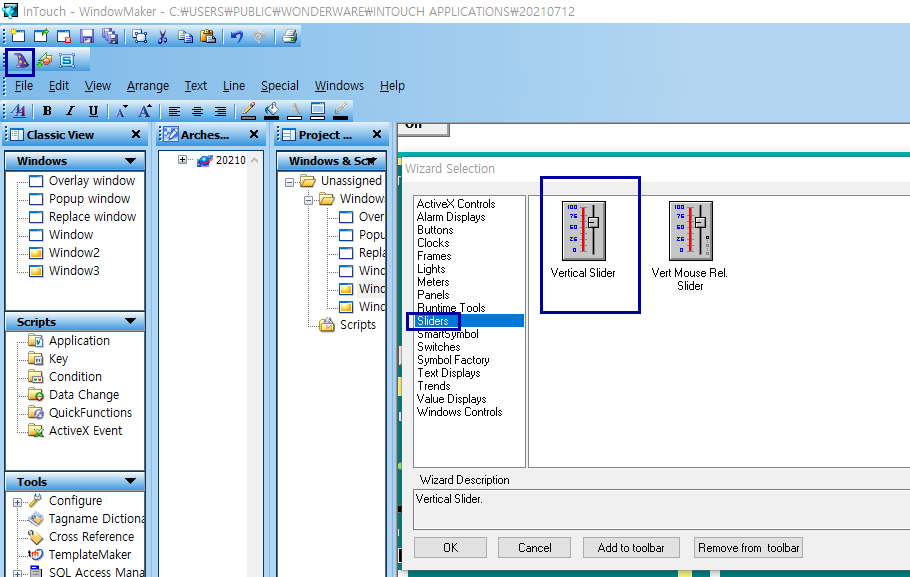Open the Windows menu

[x=340, y=86]
